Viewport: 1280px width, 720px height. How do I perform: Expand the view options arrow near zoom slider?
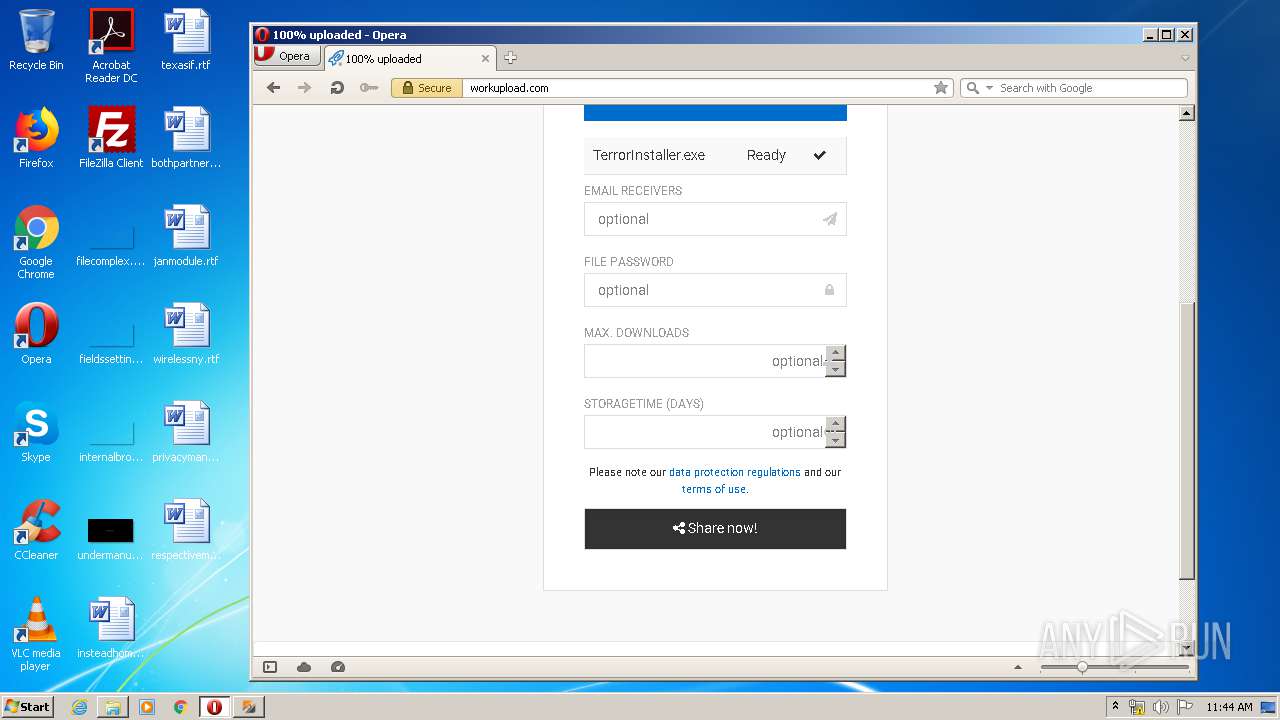1018,667
